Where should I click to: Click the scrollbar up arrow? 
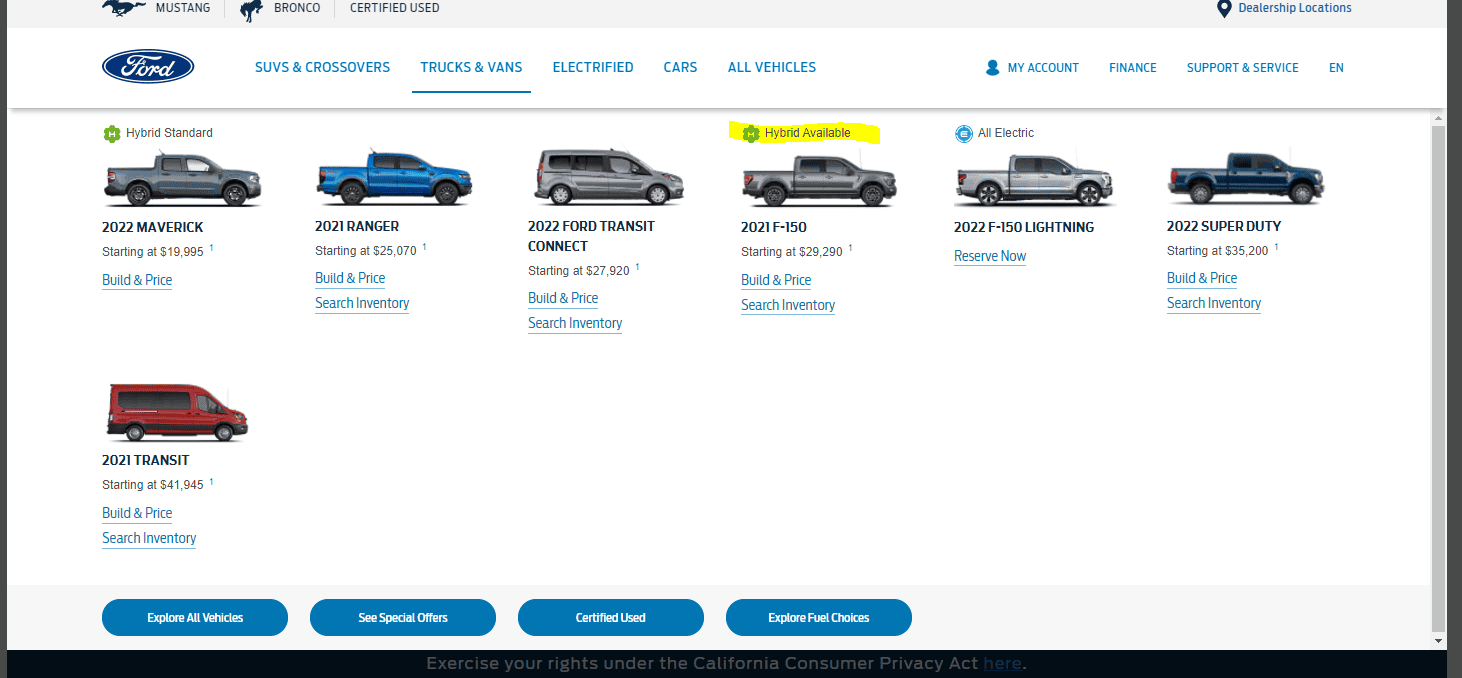tap(1439, 117)
